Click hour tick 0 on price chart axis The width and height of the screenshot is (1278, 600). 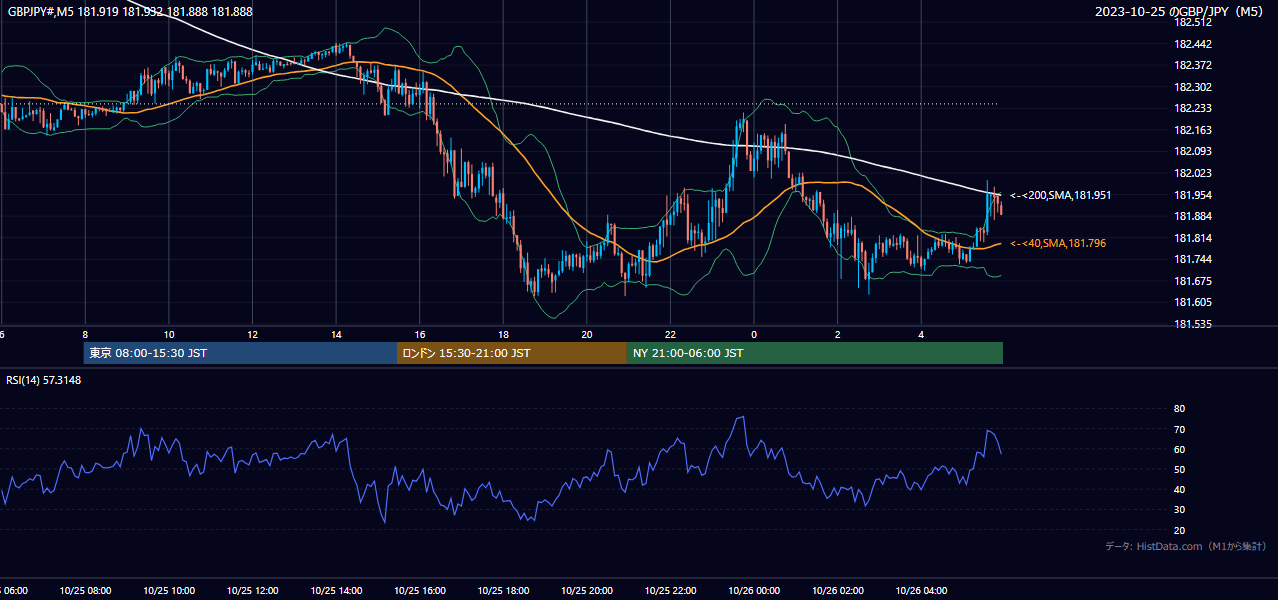point(754,334)
